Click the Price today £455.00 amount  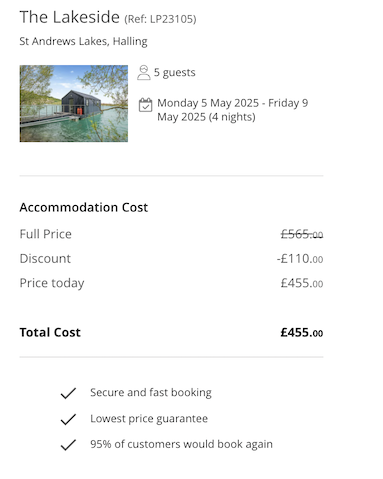[302, 283]
